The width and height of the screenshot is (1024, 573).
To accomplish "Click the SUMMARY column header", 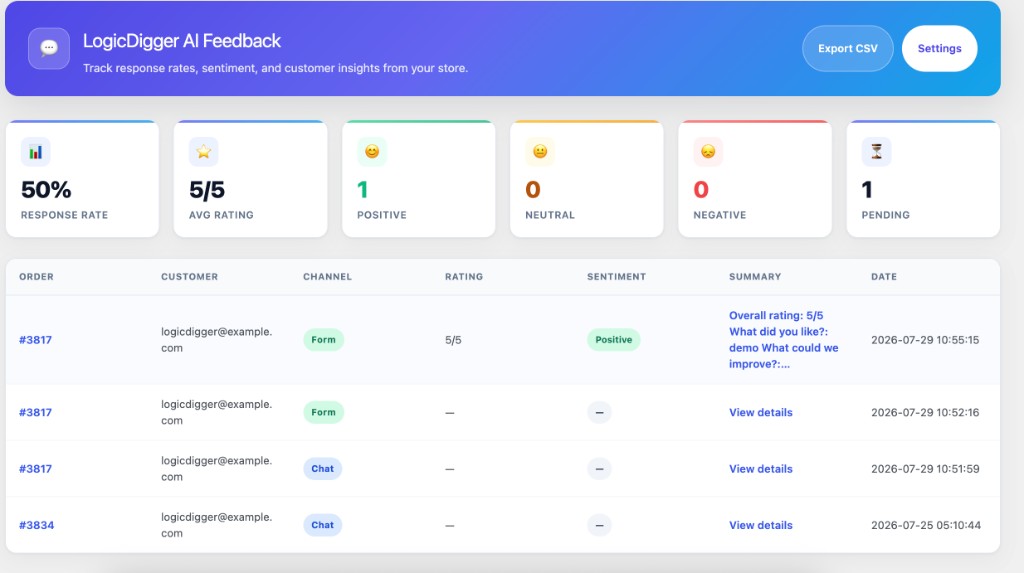I will click(755, 276).
